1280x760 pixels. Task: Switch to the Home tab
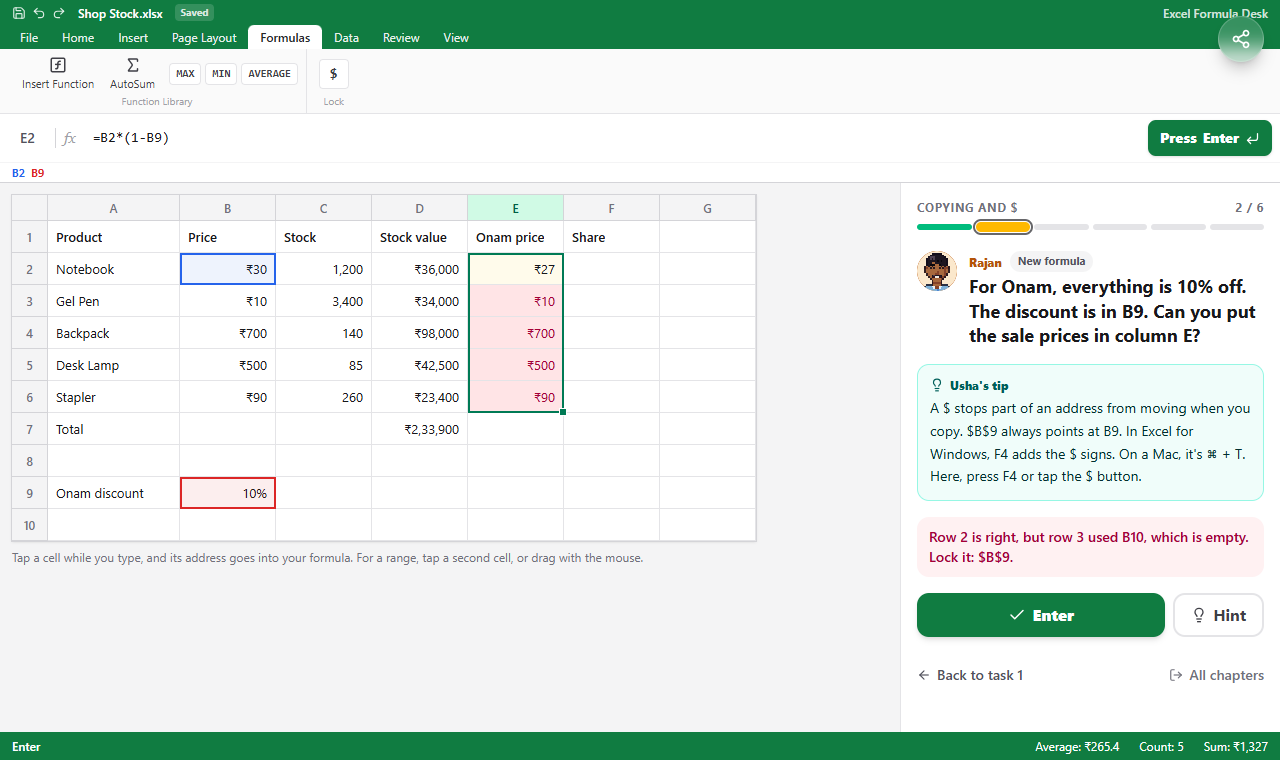click(x=78, y=38)
